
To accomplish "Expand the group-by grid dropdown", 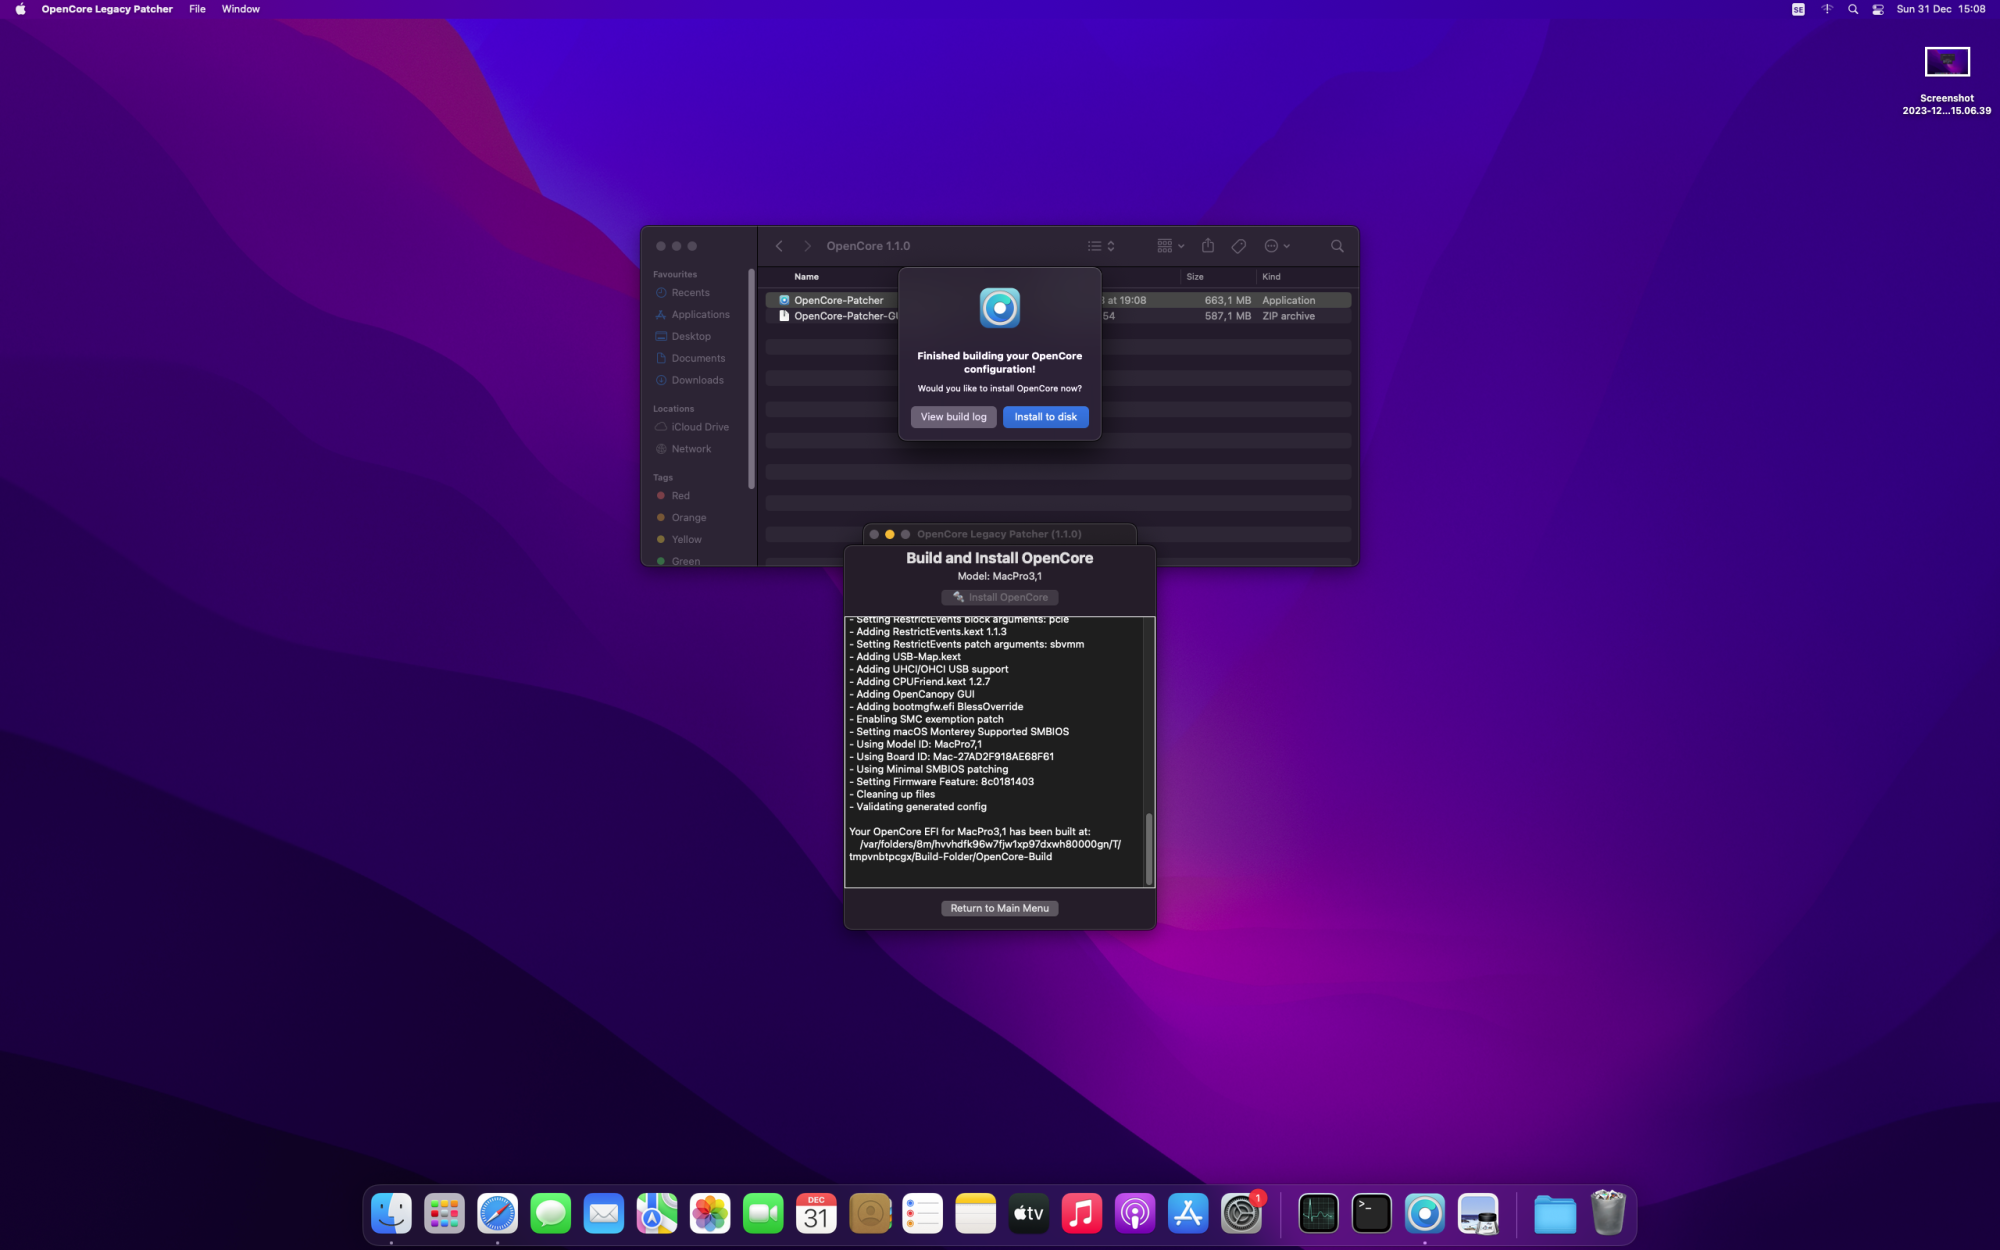I will [1170, 246].
